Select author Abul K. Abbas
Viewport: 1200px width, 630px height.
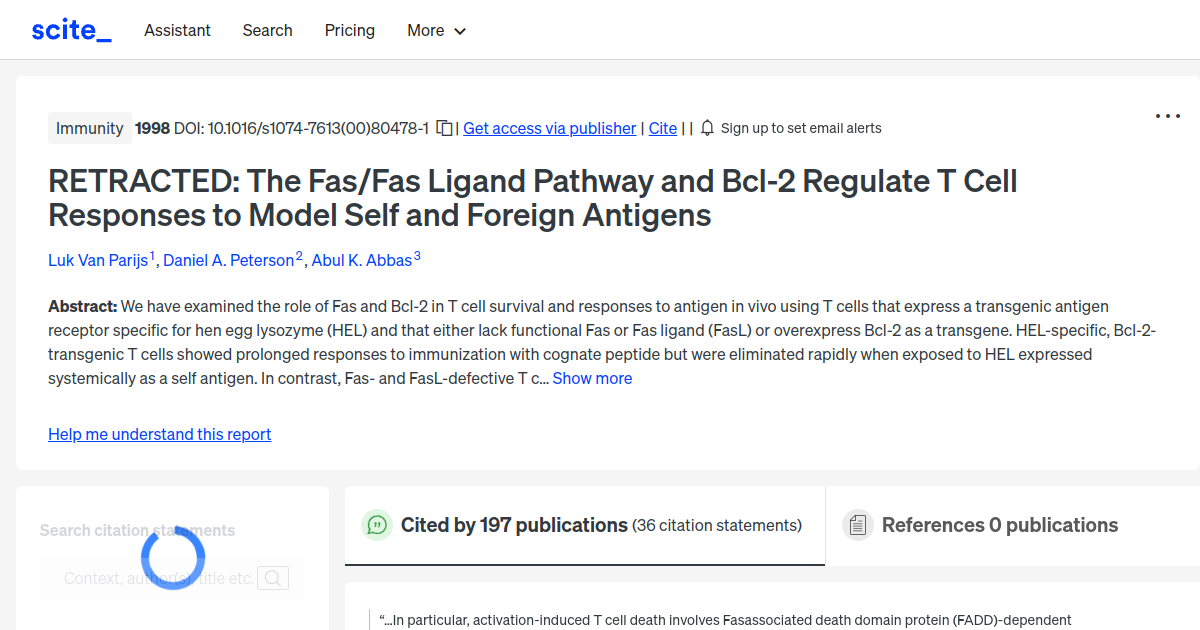point(361,260)
